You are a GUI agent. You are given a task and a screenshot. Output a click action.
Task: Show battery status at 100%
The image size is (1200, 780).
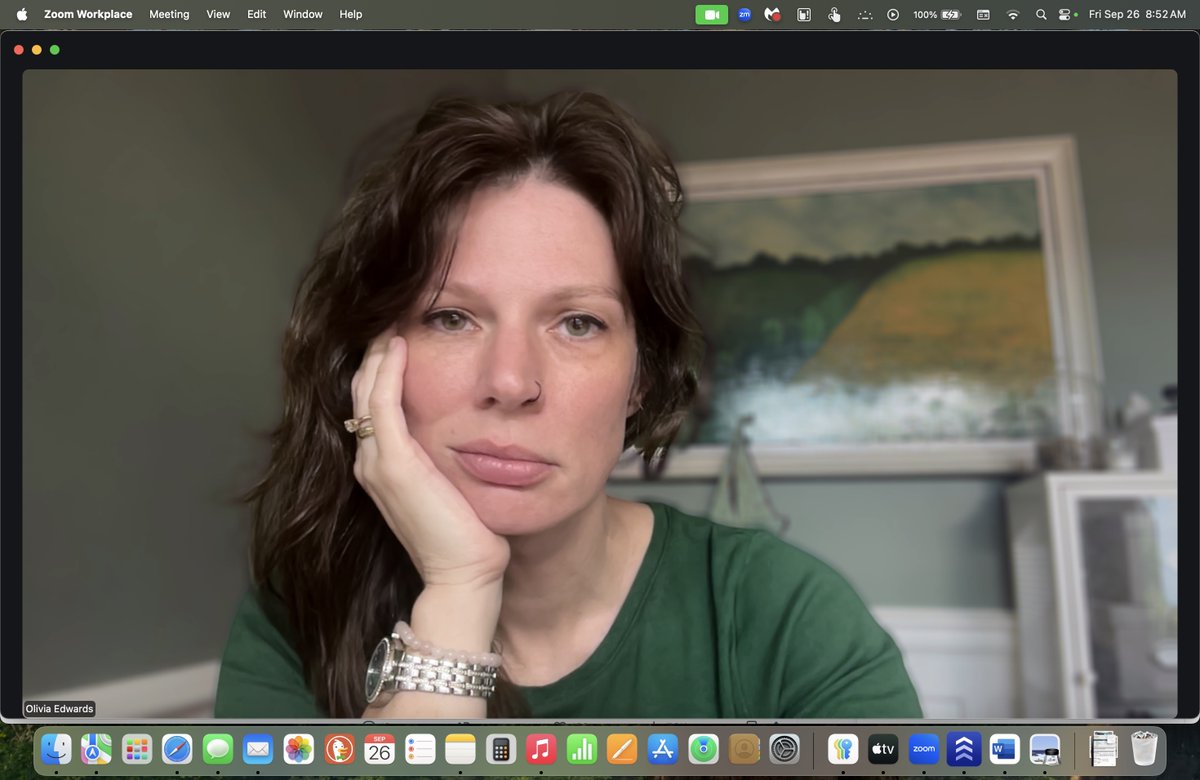pyautogui.click(x=936, y=14)
